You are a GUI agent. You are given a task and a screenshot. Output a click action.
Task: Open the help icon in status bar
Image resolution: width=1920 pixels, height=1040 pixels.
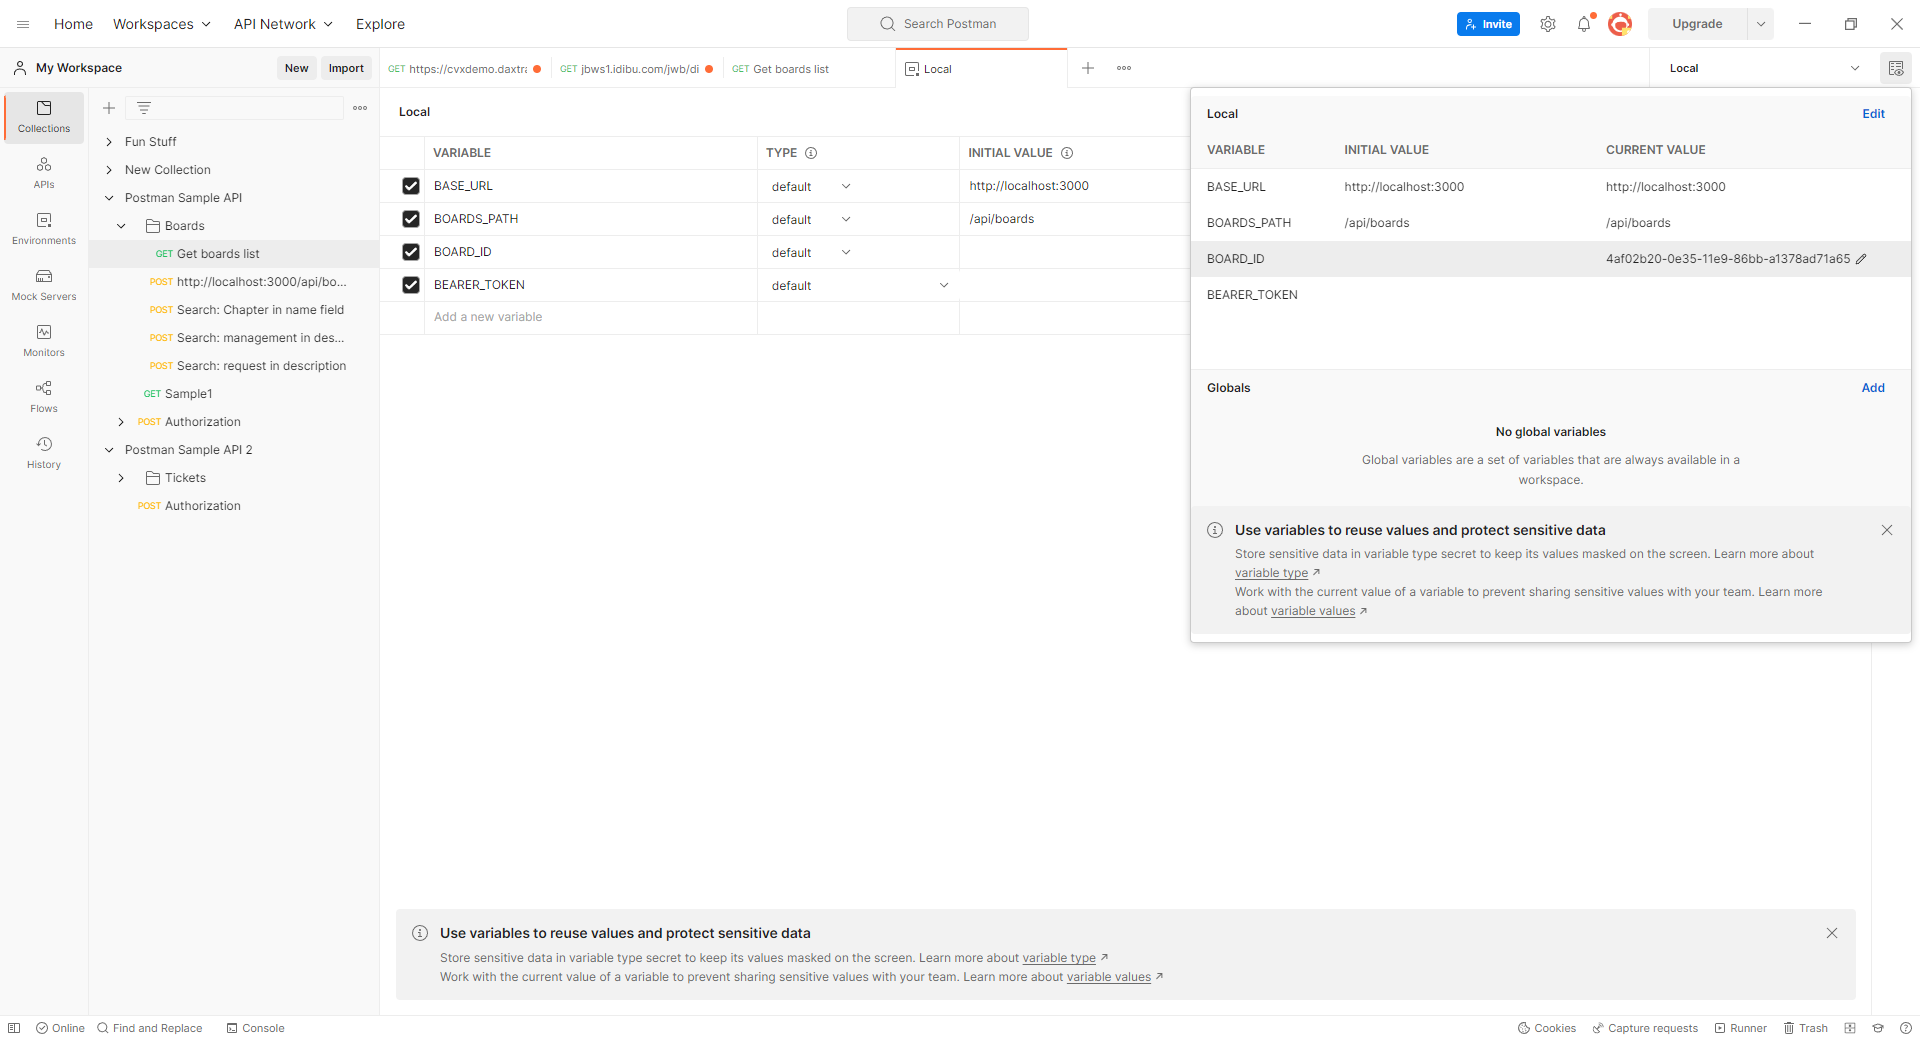coord(1906,1028)
